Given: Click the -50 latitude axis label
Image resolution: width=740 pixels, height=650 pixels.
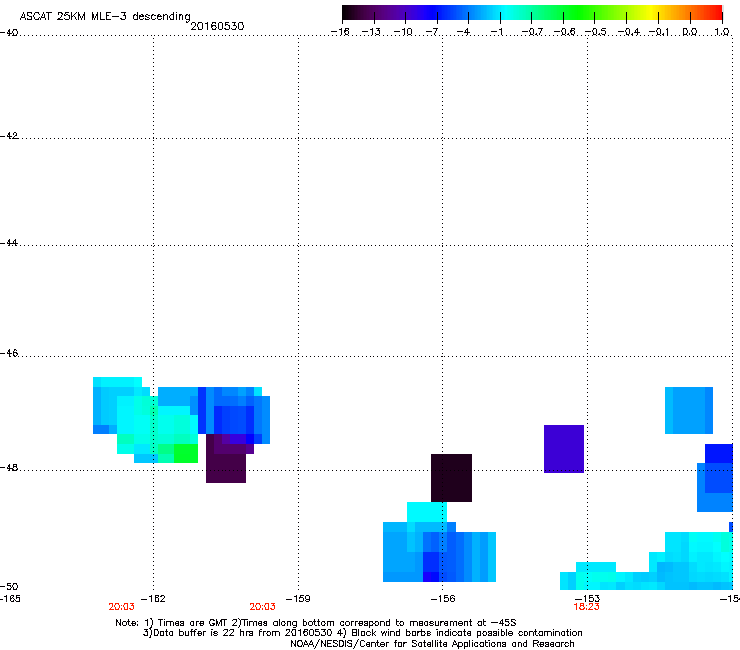Looking at the screenshot, I should (x=9, y=586).
